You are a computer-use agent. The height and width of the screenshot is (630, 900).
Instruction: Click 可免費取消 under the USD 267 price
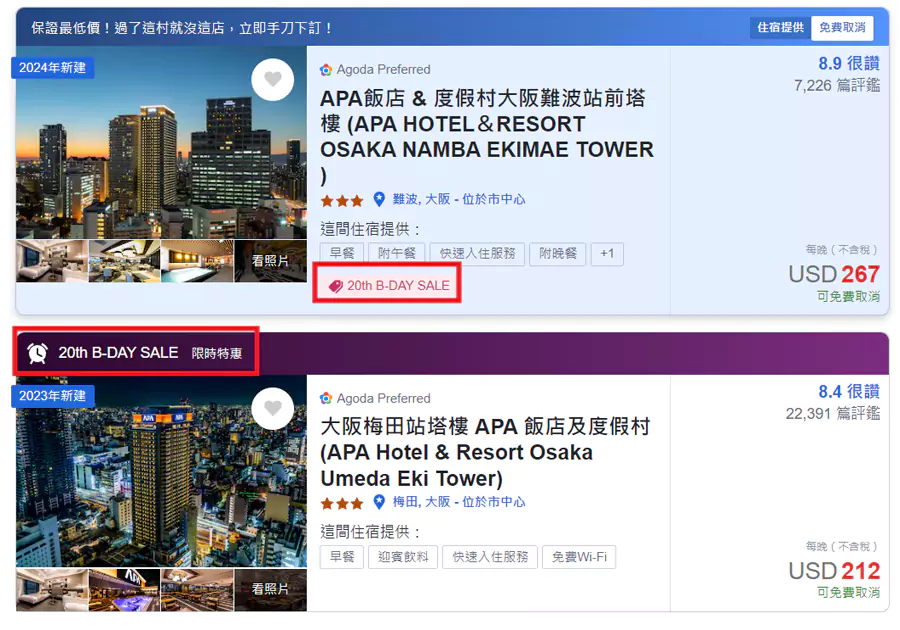(848, 297)
